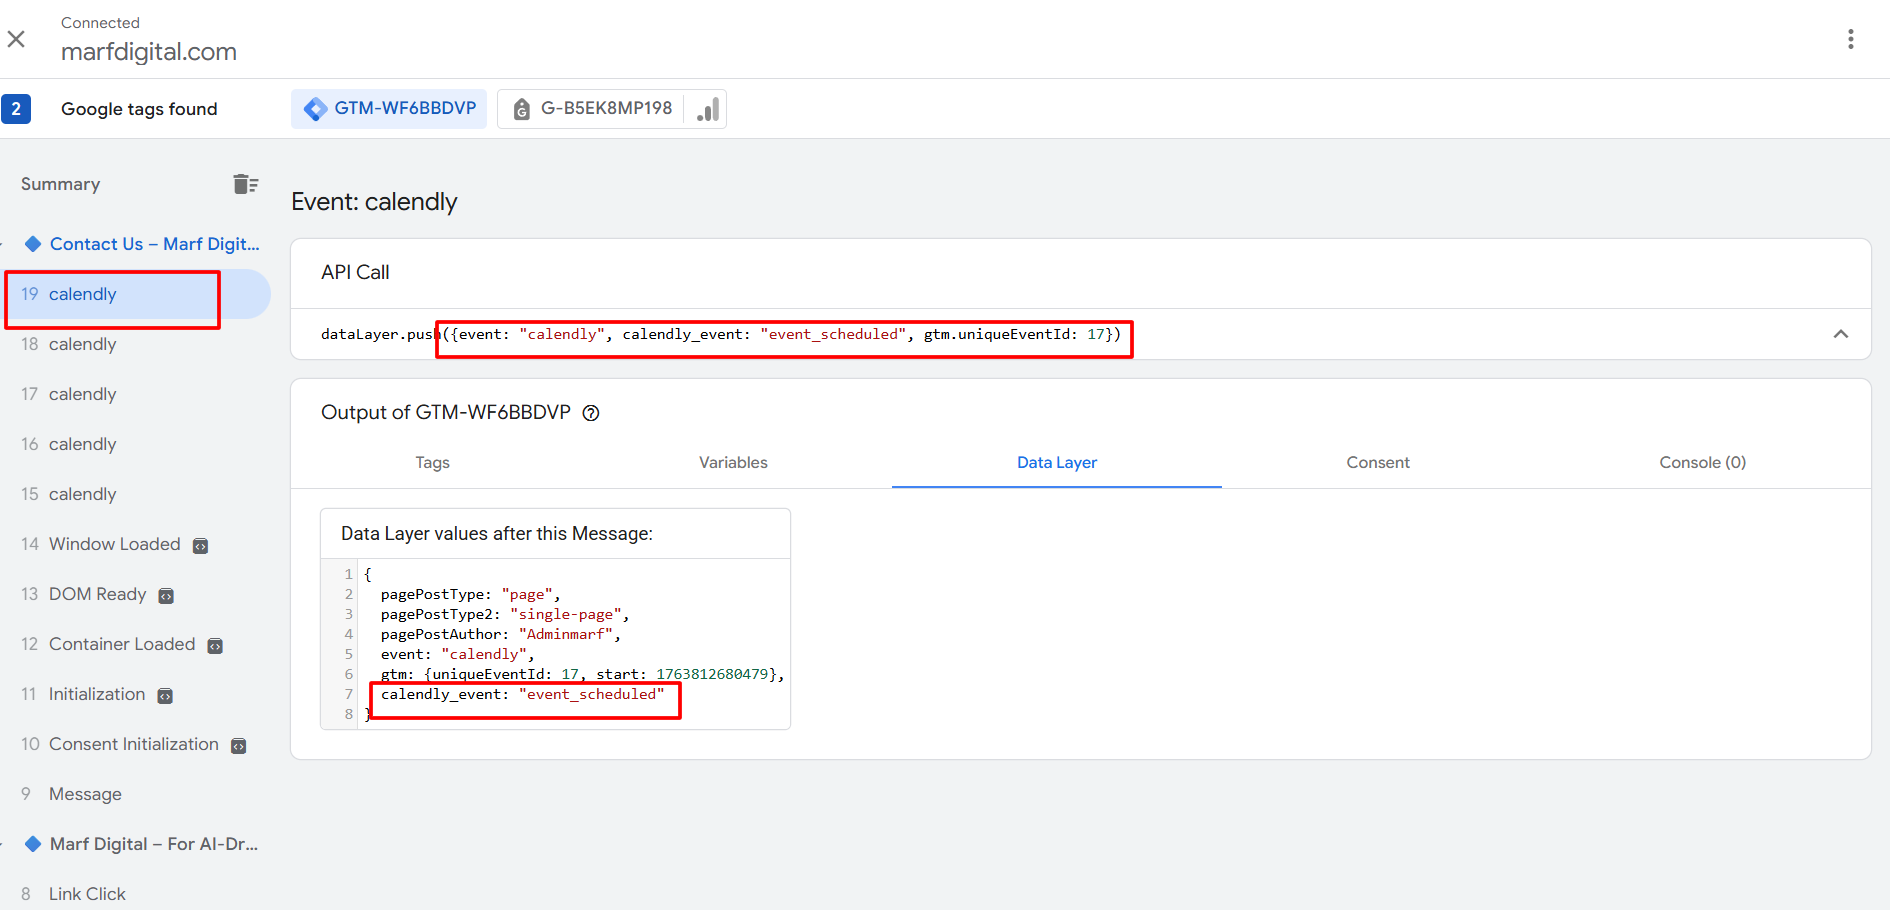
Task: Select the Data Layer tab
Action: 1056,462
